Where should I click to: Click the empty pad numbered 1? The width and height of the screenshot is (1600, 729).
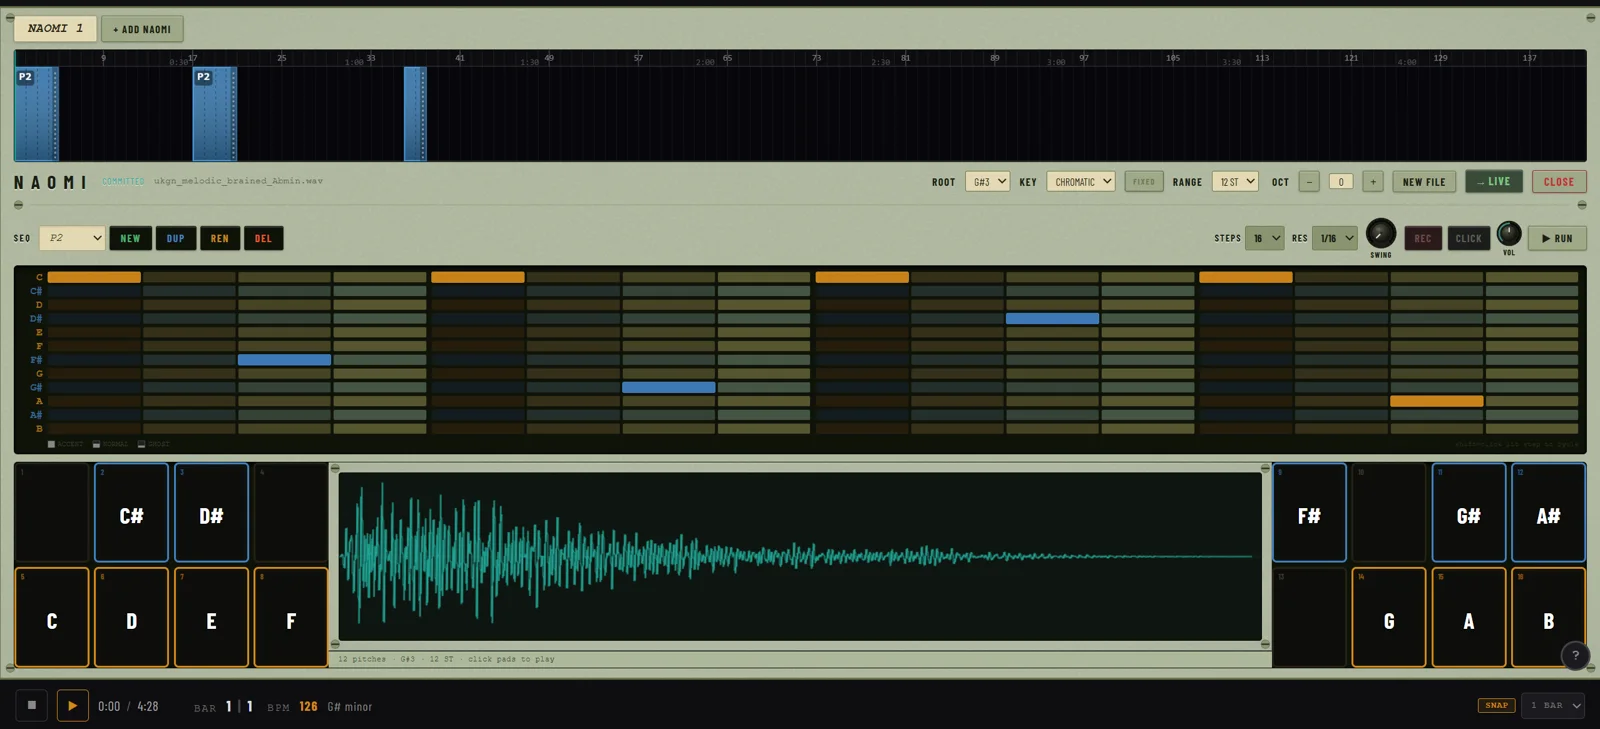(x=52, y=512)
